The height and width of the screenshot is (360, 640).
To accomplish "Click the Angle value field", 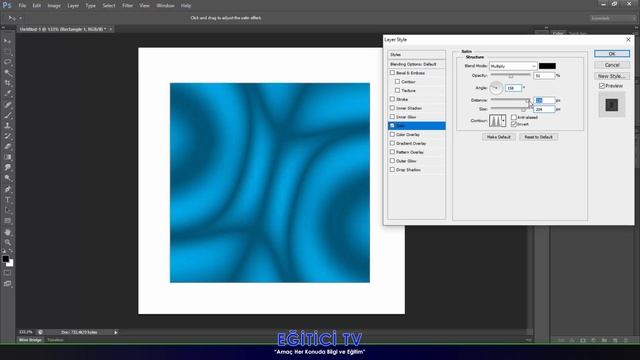I will click(513, 88).
